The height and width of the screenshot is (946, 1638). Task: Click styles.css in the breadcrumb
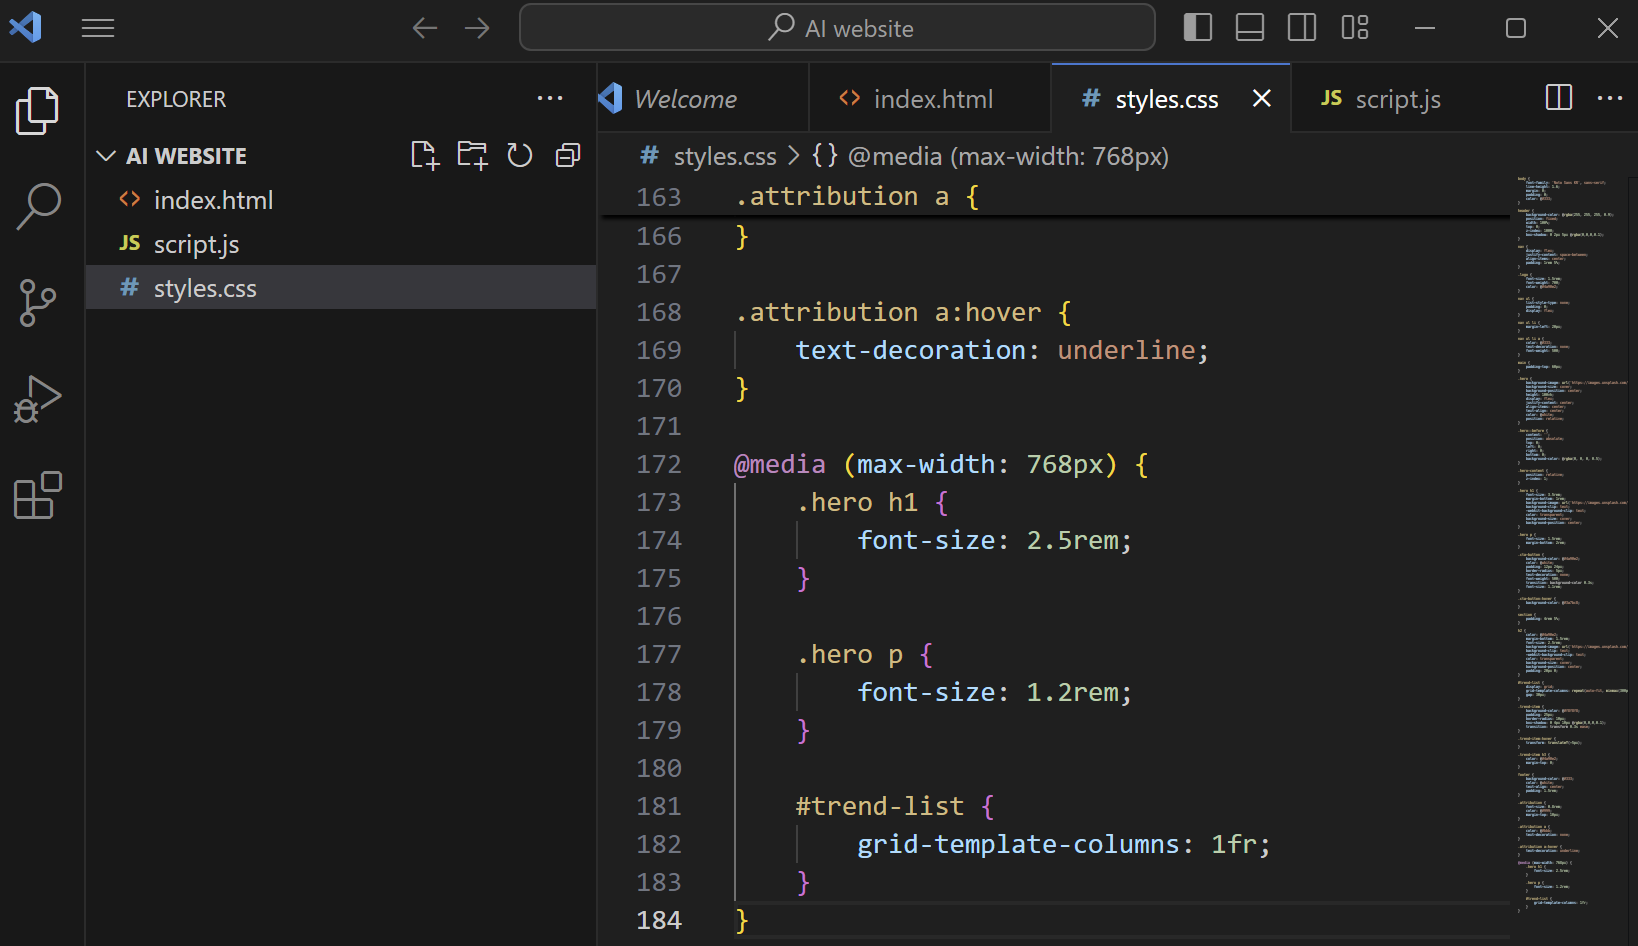[x=725, y=156]
